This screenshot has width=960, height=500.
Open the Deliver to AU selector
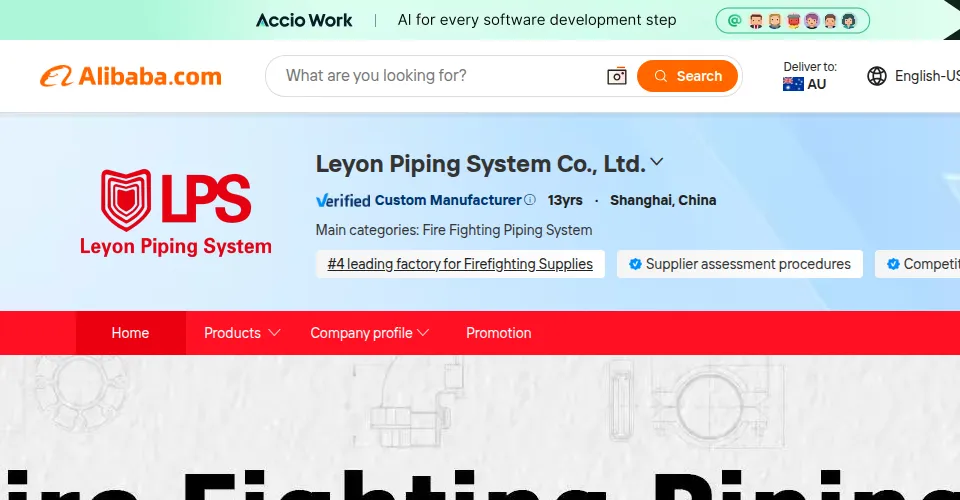[809, 76]
